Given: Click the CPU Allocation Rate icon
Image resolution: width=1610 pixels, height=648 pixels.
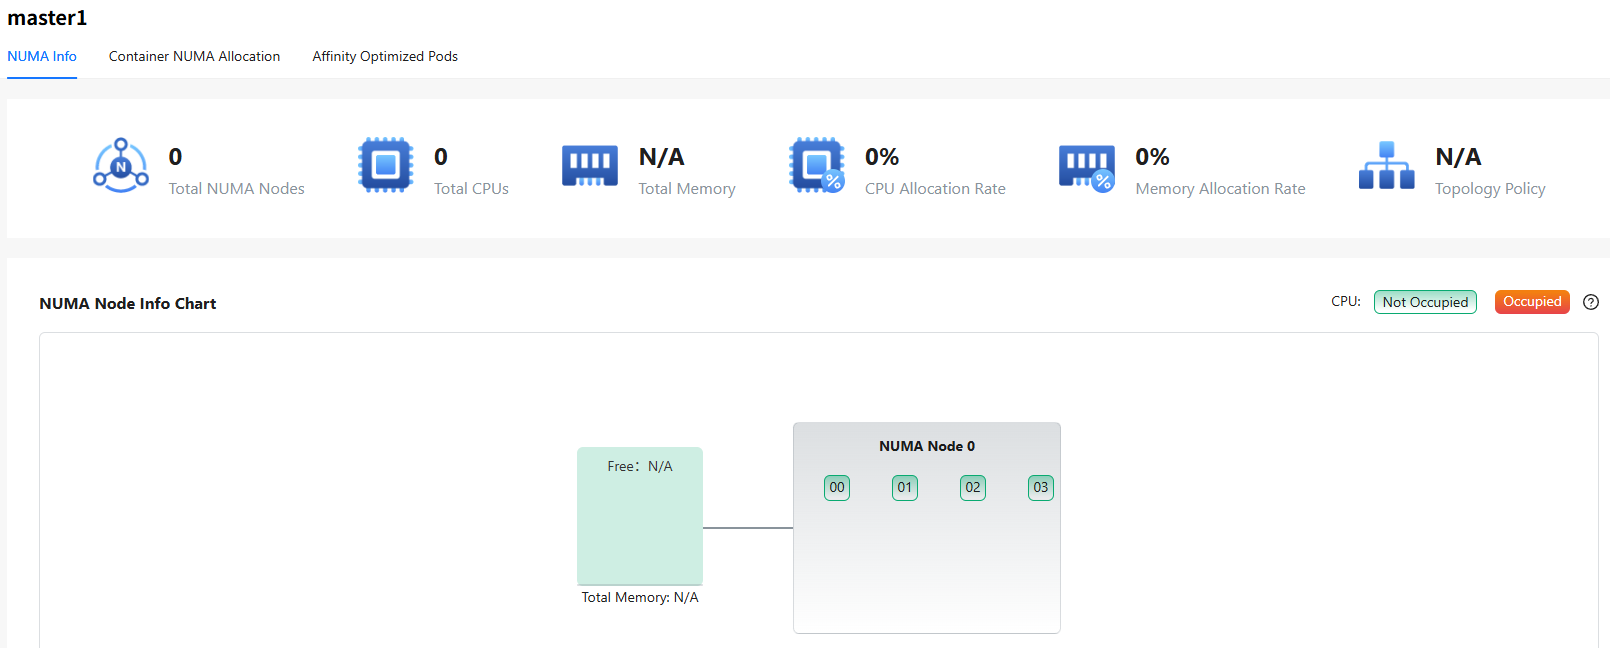Looking at the screenshot, I should (x=817, y=166).
